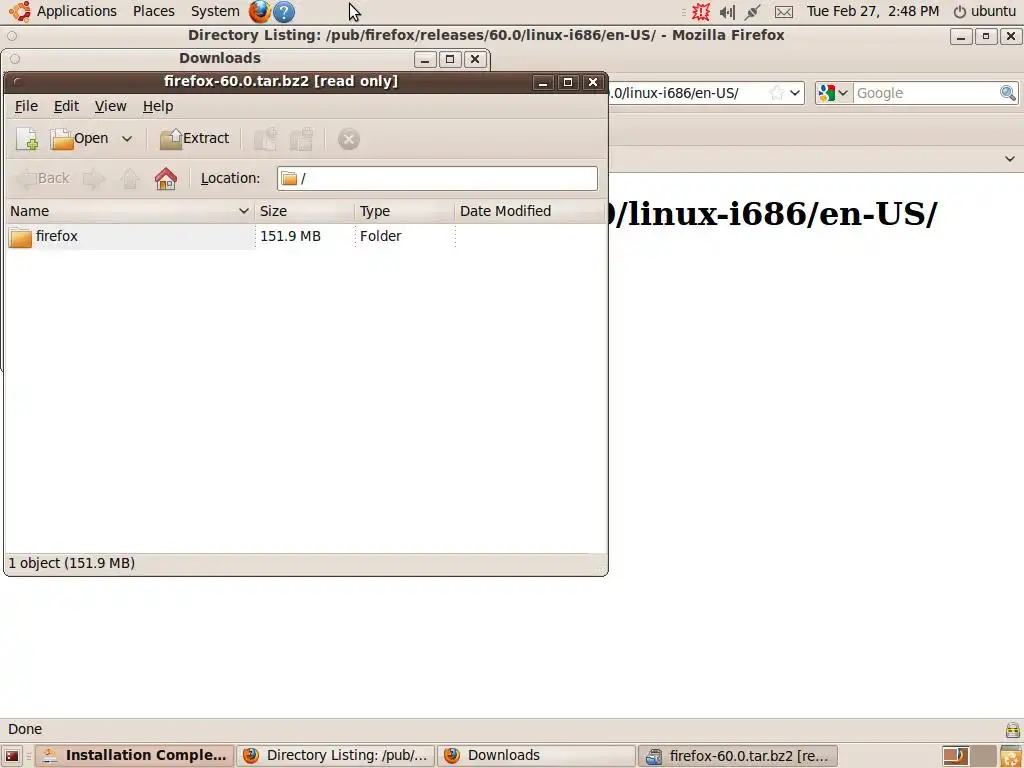Viewport: 1024px width, 768px height.
Task: Open the Places menu
Action: (153, 11)
